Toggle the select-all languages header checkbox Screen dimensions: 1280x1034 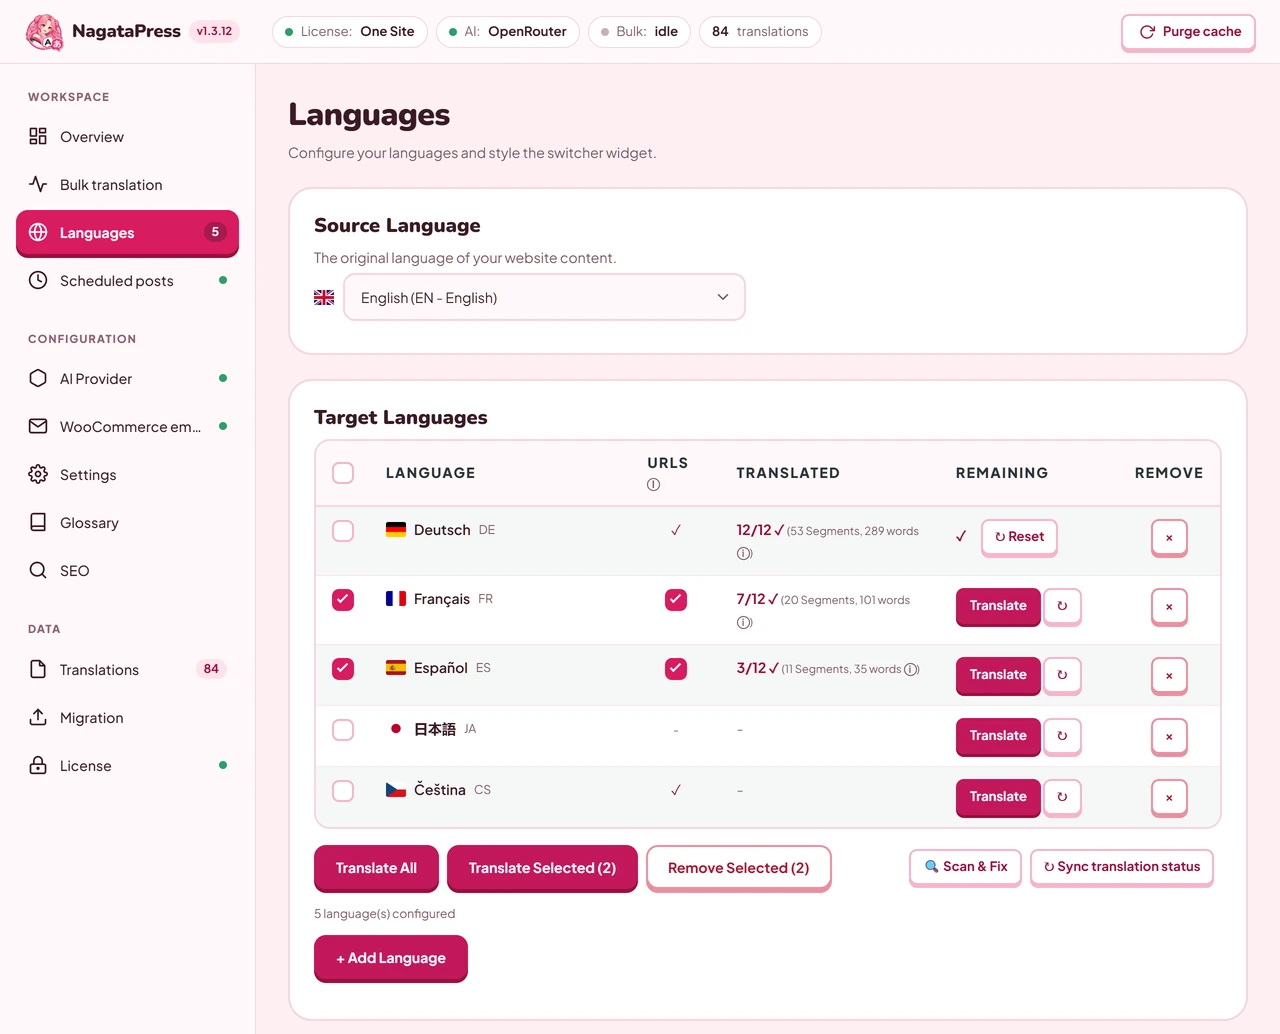(x=343, y=473)
